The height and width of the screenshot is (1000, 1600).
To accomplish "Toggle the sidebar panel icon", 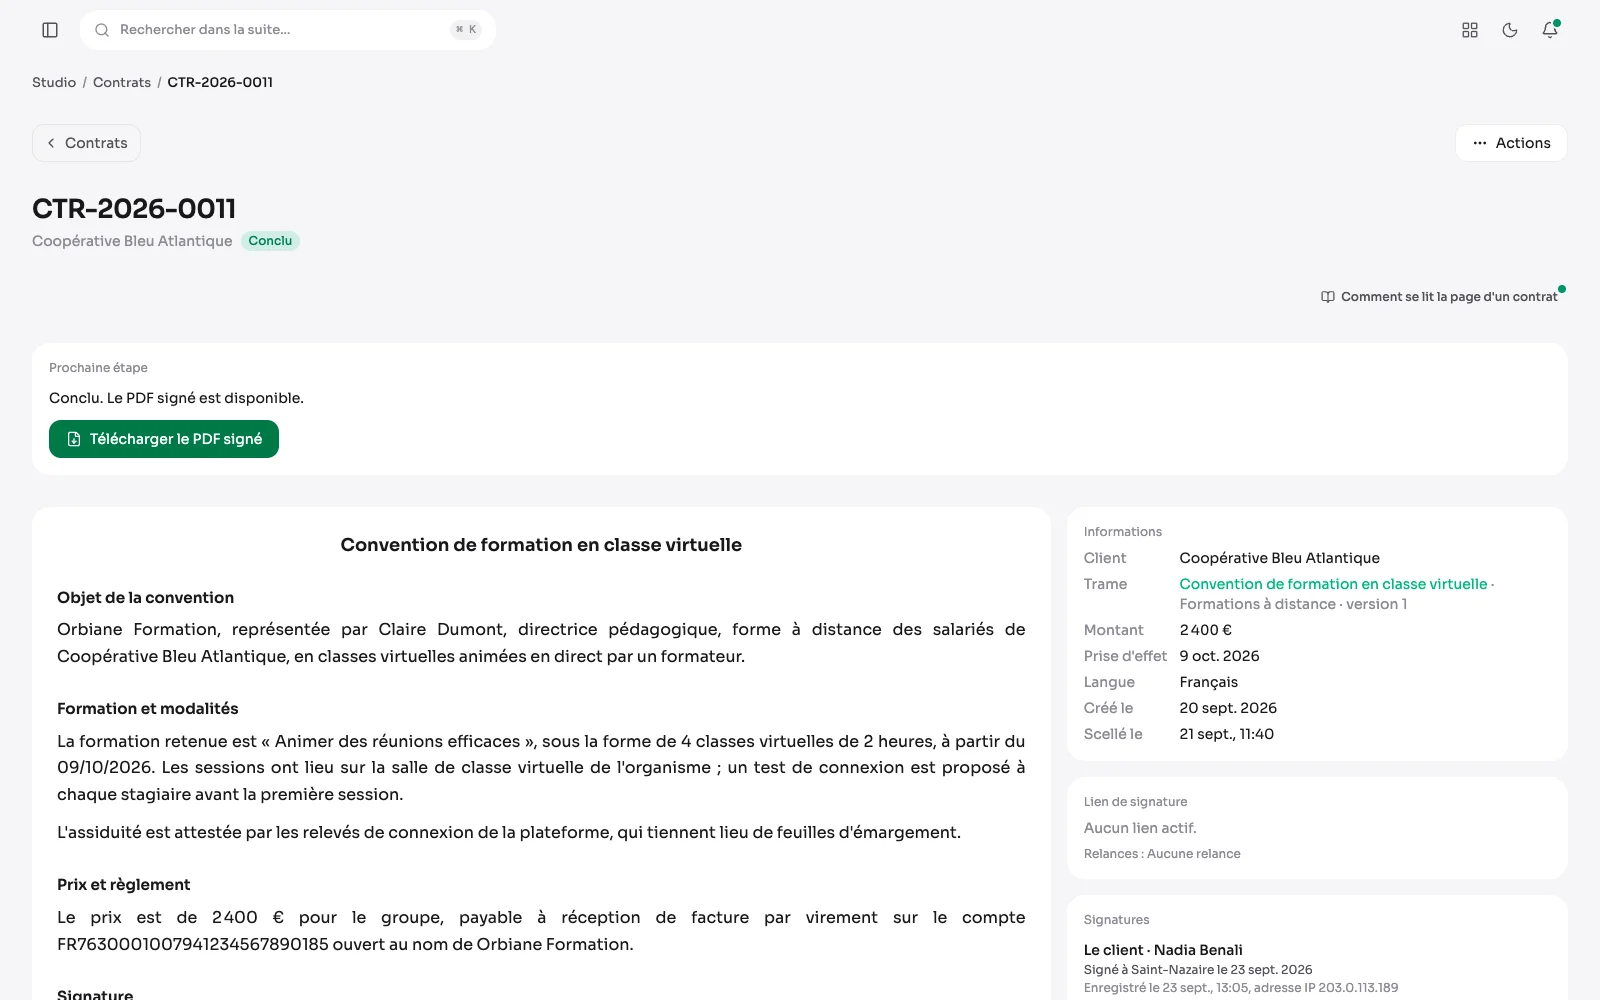I will coord(50,30).
